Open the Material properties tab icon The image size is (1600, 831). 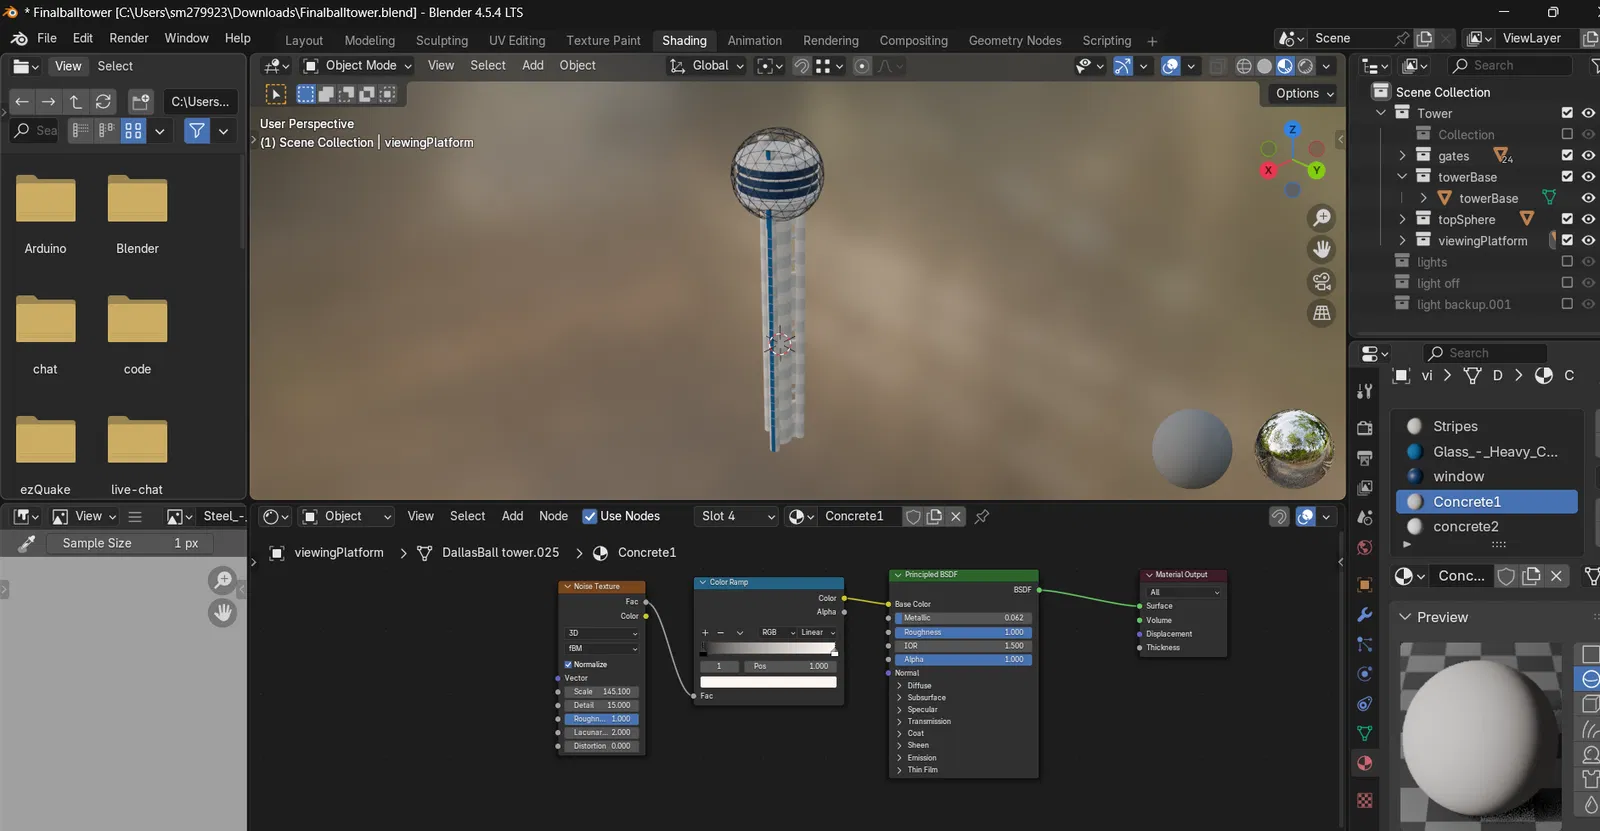pyautogui.click(x=1365, y=763)
